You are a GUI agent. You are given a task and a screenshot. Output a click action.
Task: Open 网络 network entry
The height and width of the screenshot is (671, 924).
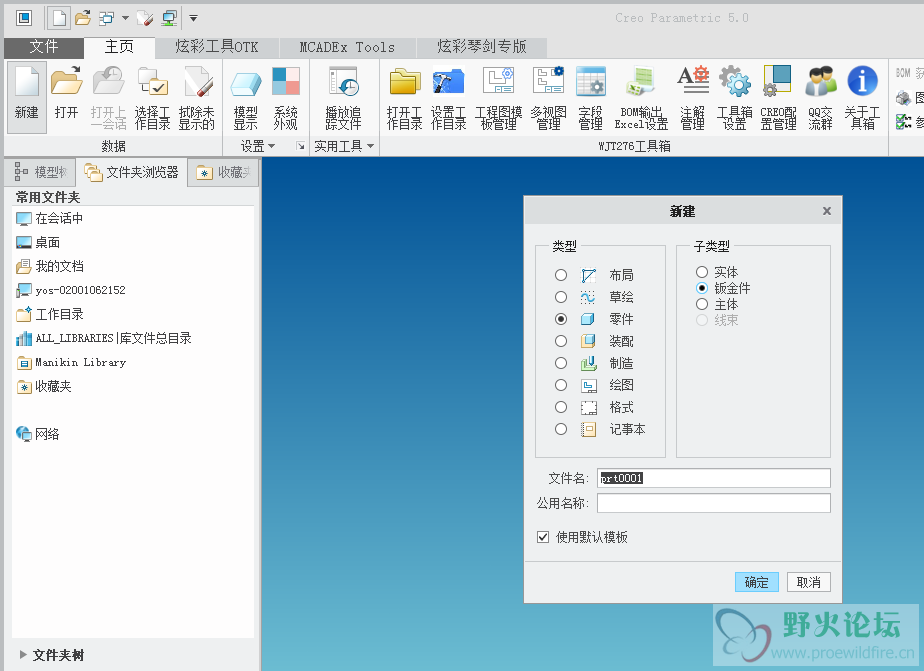(x=38, y=434)
